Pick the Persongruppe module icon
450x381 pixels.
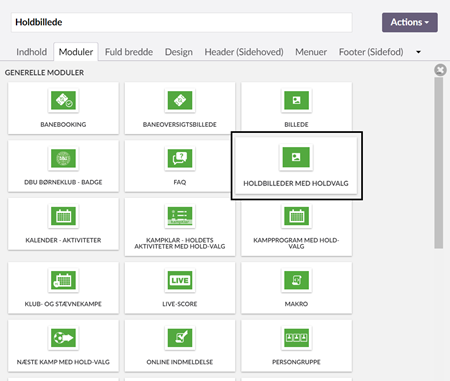point(296,338)
